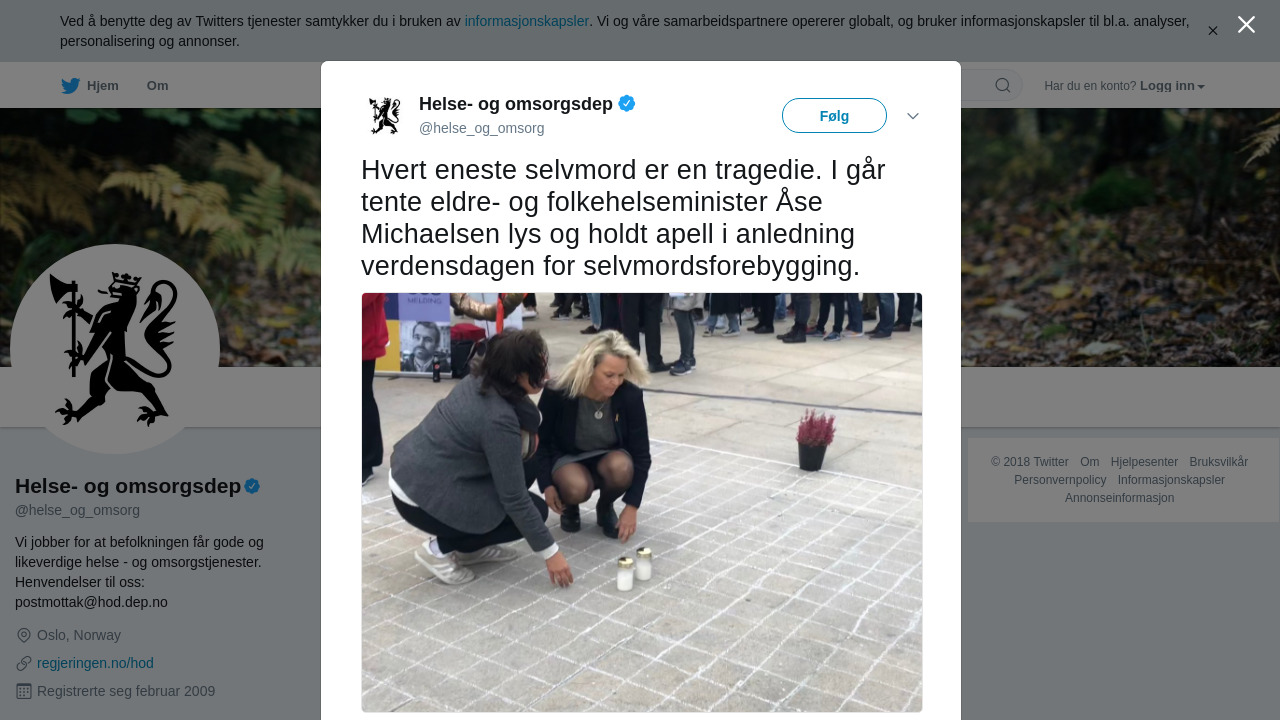Follow the account with Følg button
This screenshot has height=720, width=1280.
tap(834, 116)
